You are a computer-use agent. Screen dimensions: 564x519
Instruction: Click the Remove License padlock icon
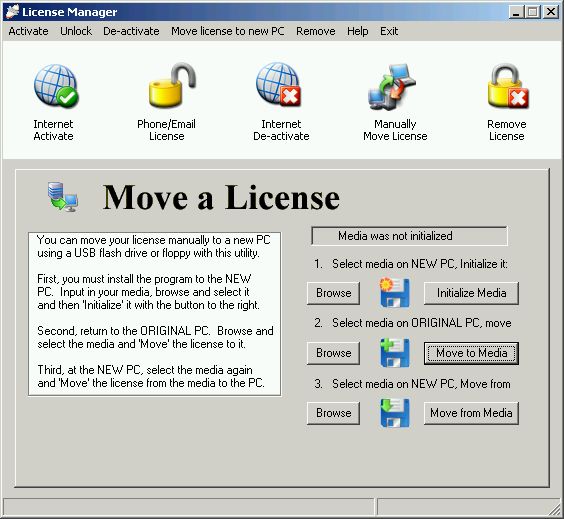pos(508,86)
